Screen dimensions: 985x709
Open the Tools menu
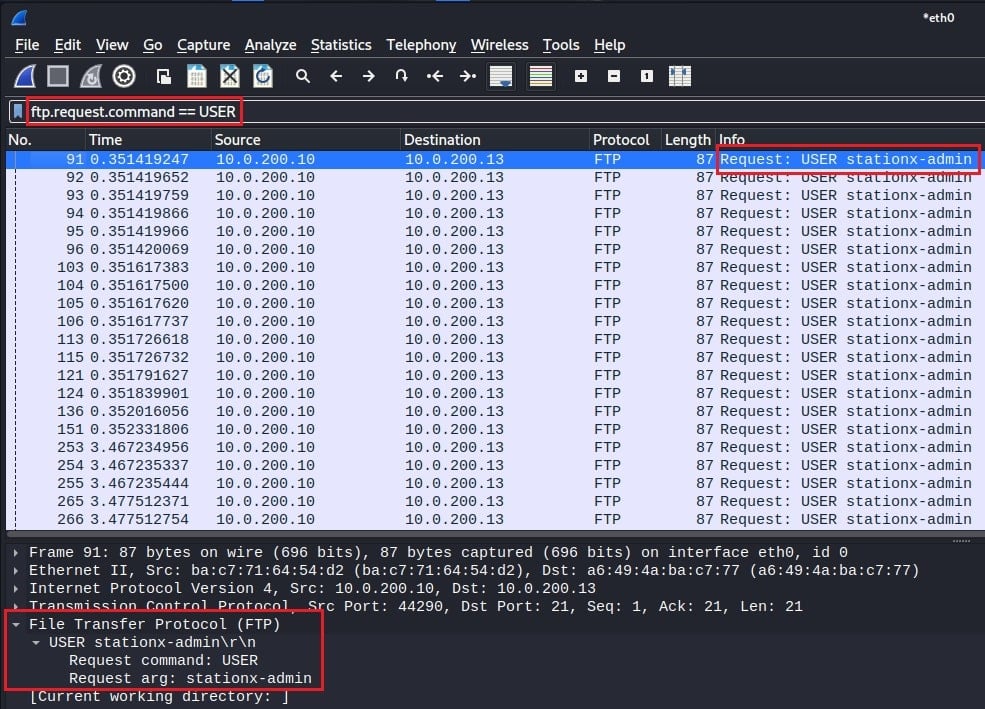[x=561, y=45]
